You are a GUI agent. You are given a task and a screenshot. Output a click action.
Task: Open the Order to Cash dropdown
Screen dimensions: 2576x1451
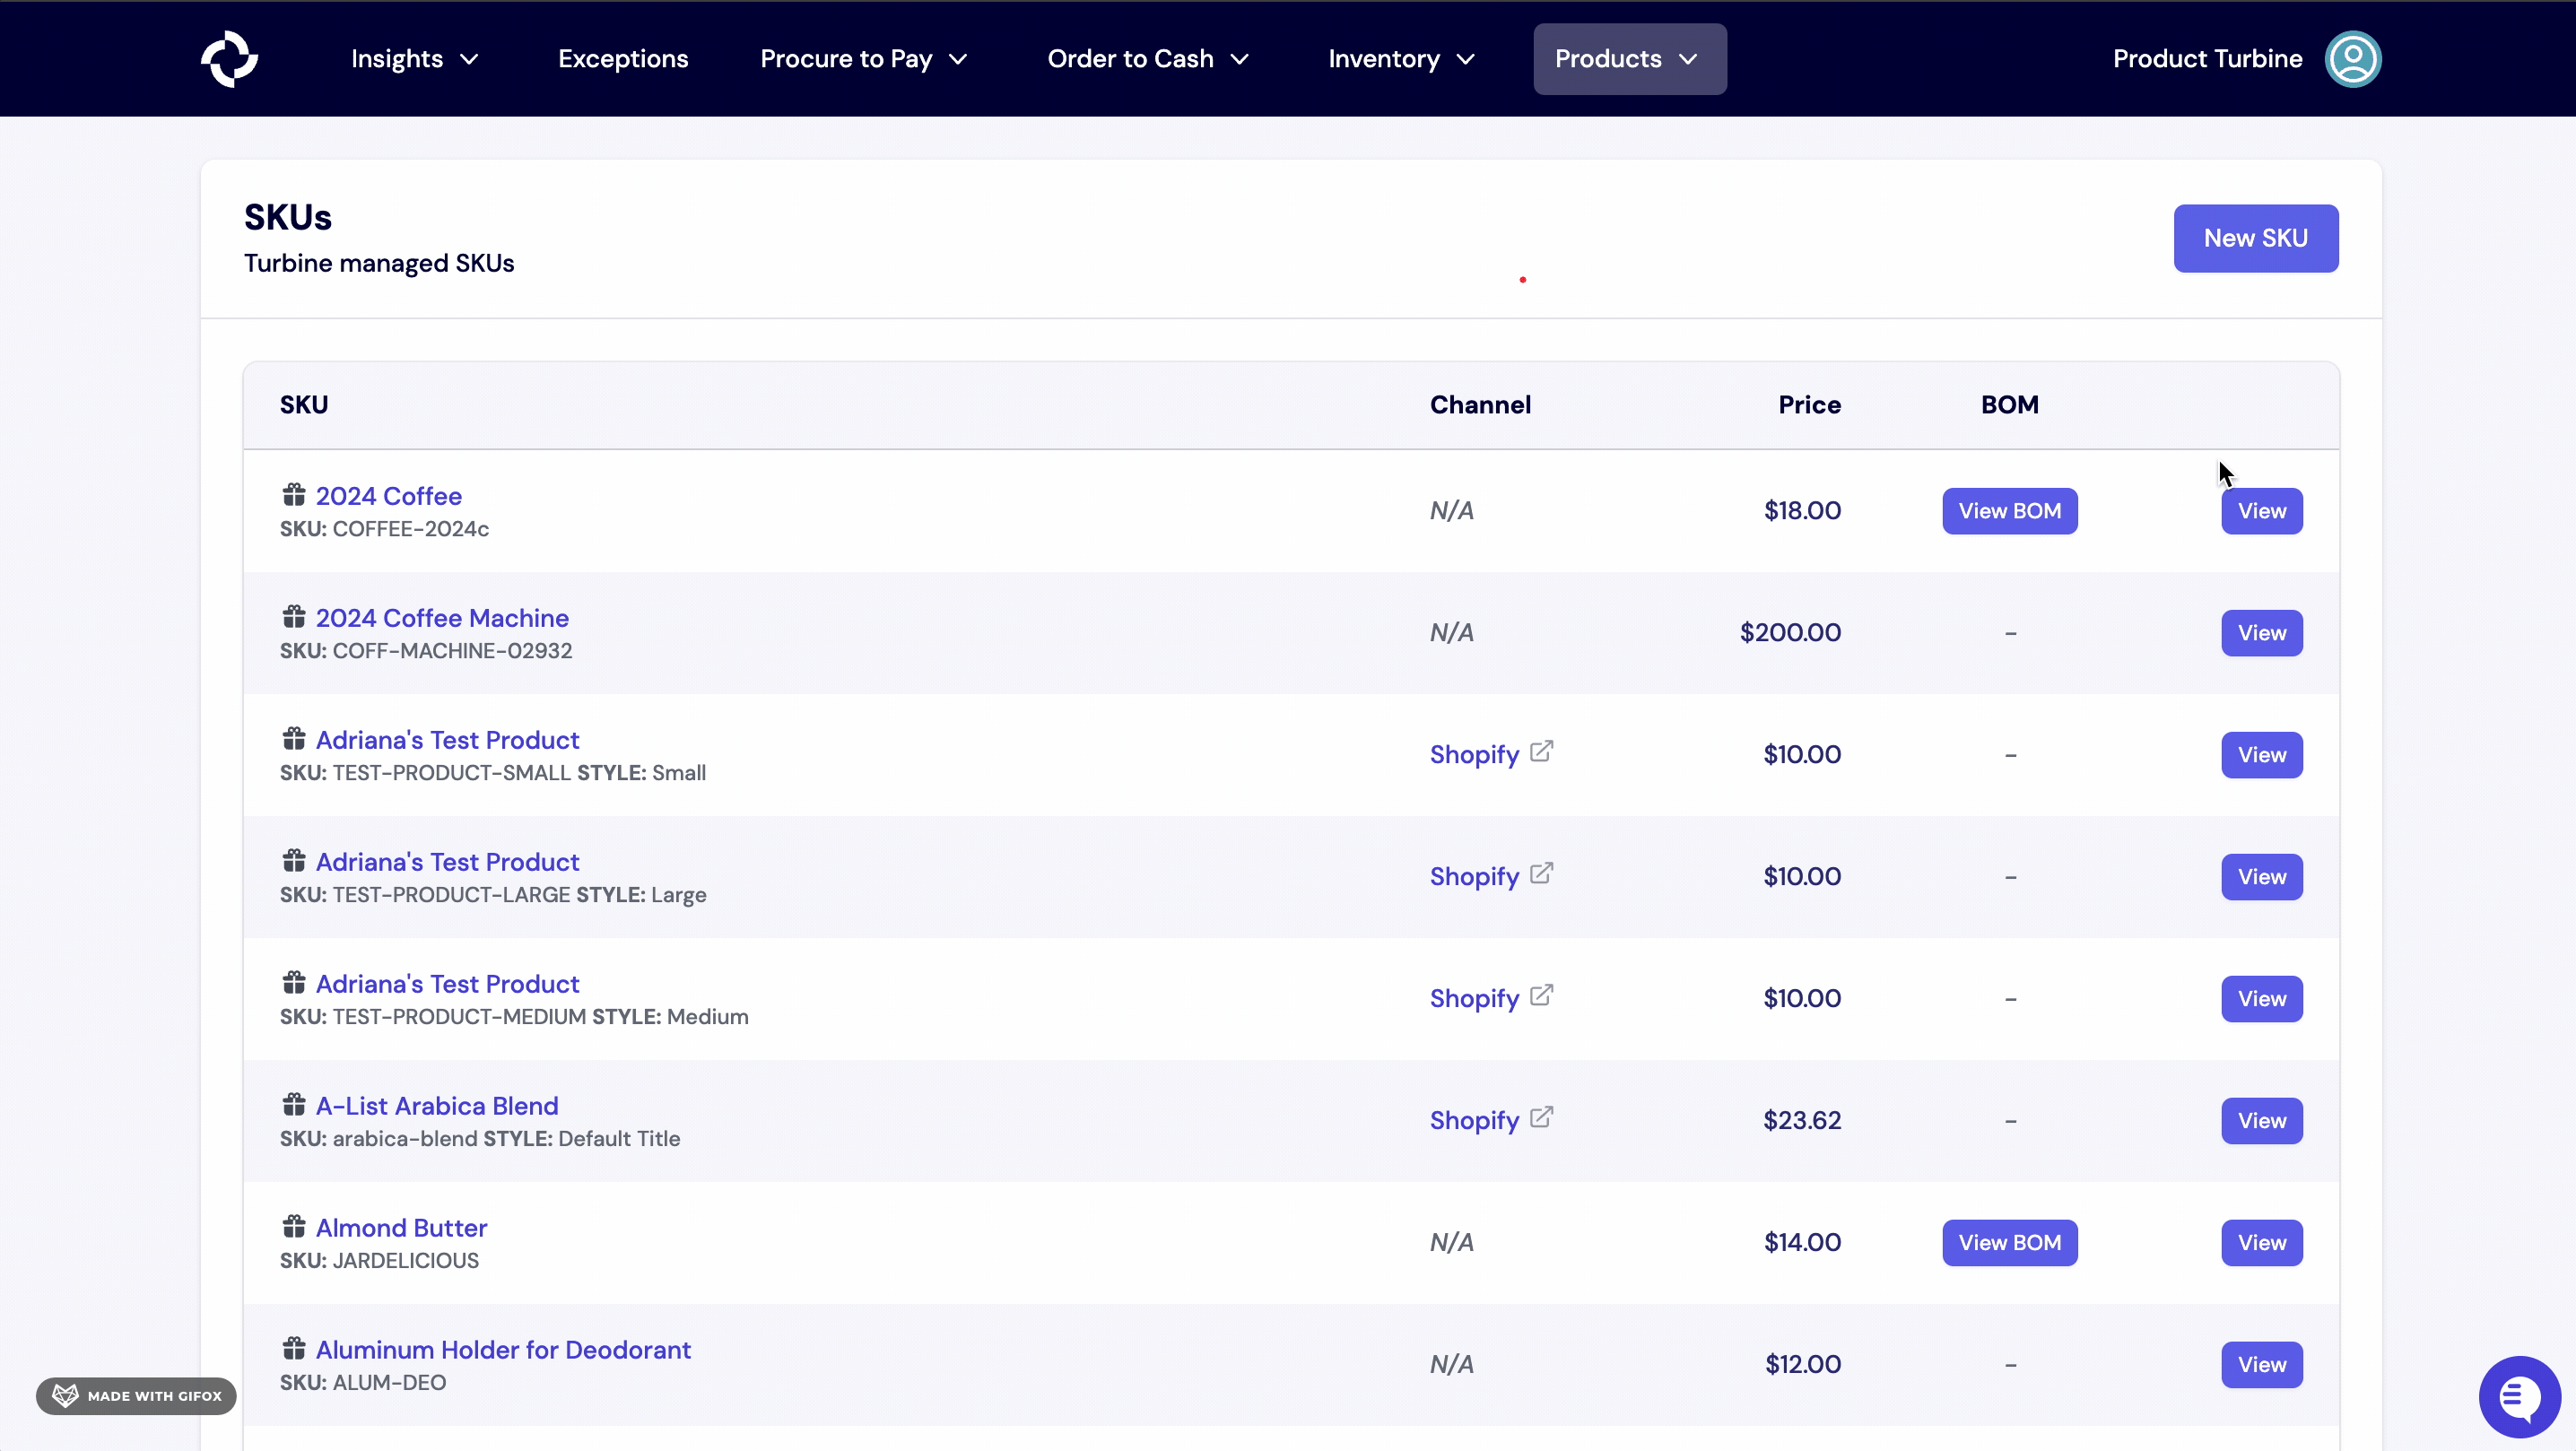point(1147,59)
